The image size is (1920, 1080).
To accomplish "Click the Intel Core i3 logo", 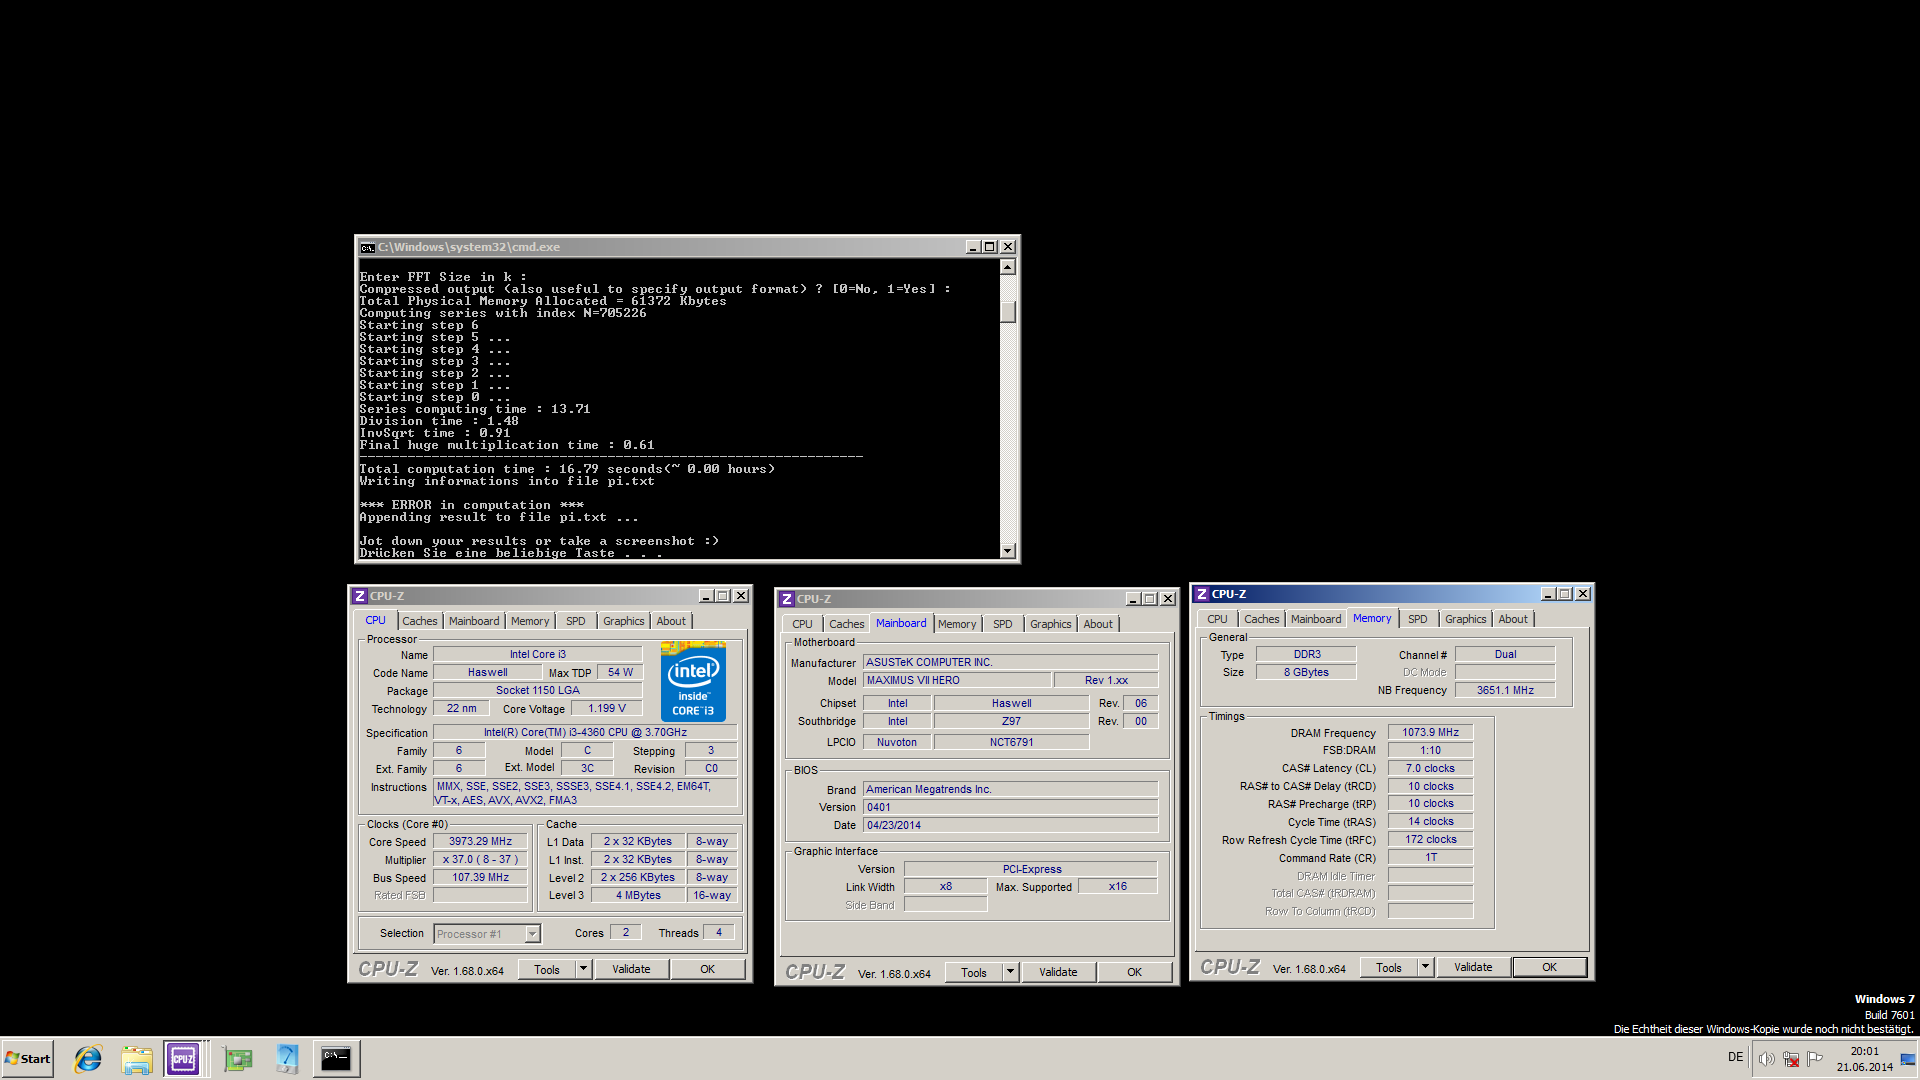I will (x=693, y=684).
